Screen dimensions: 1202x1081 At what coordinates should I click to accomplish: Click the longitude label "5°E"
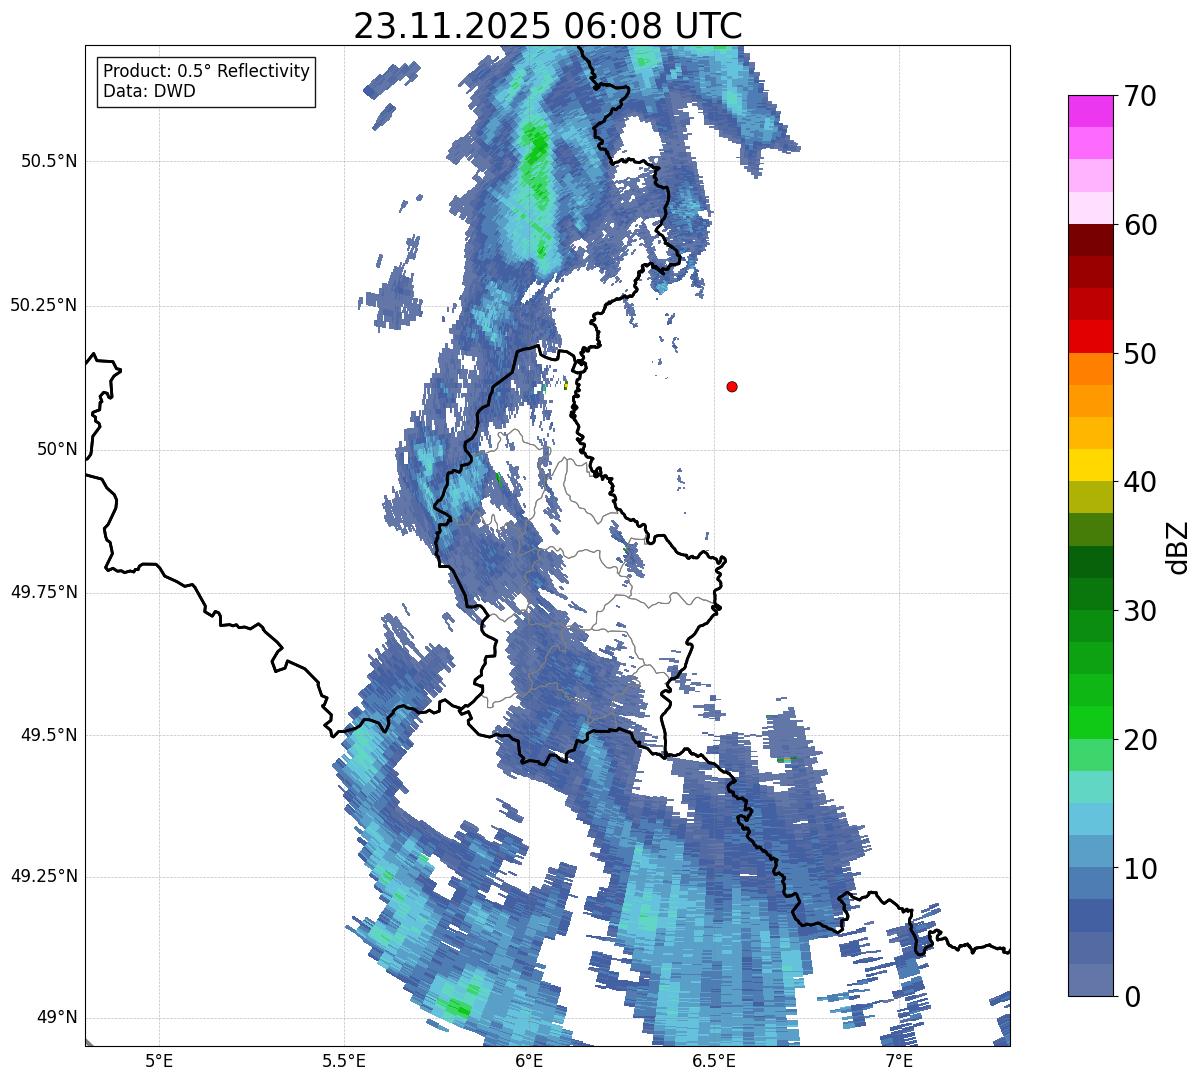coord(159,1061)
